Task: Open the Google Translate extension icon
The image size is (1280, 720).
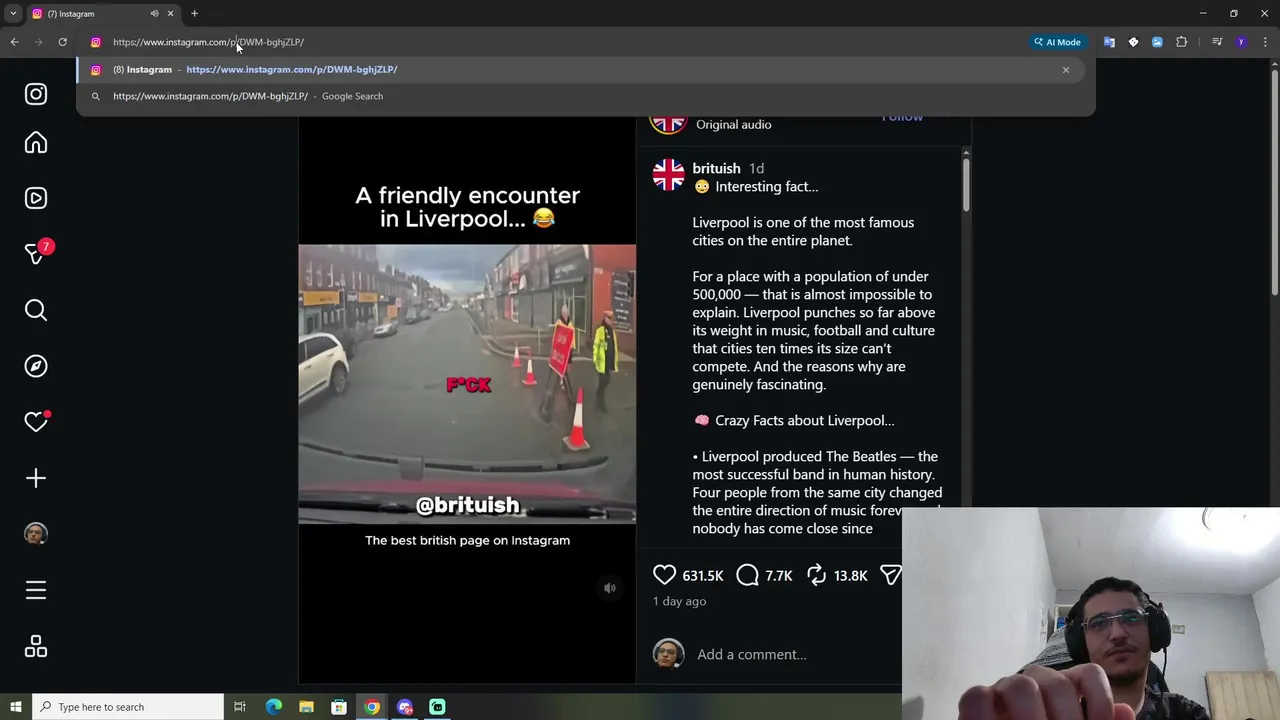Action: [1109, 42]
